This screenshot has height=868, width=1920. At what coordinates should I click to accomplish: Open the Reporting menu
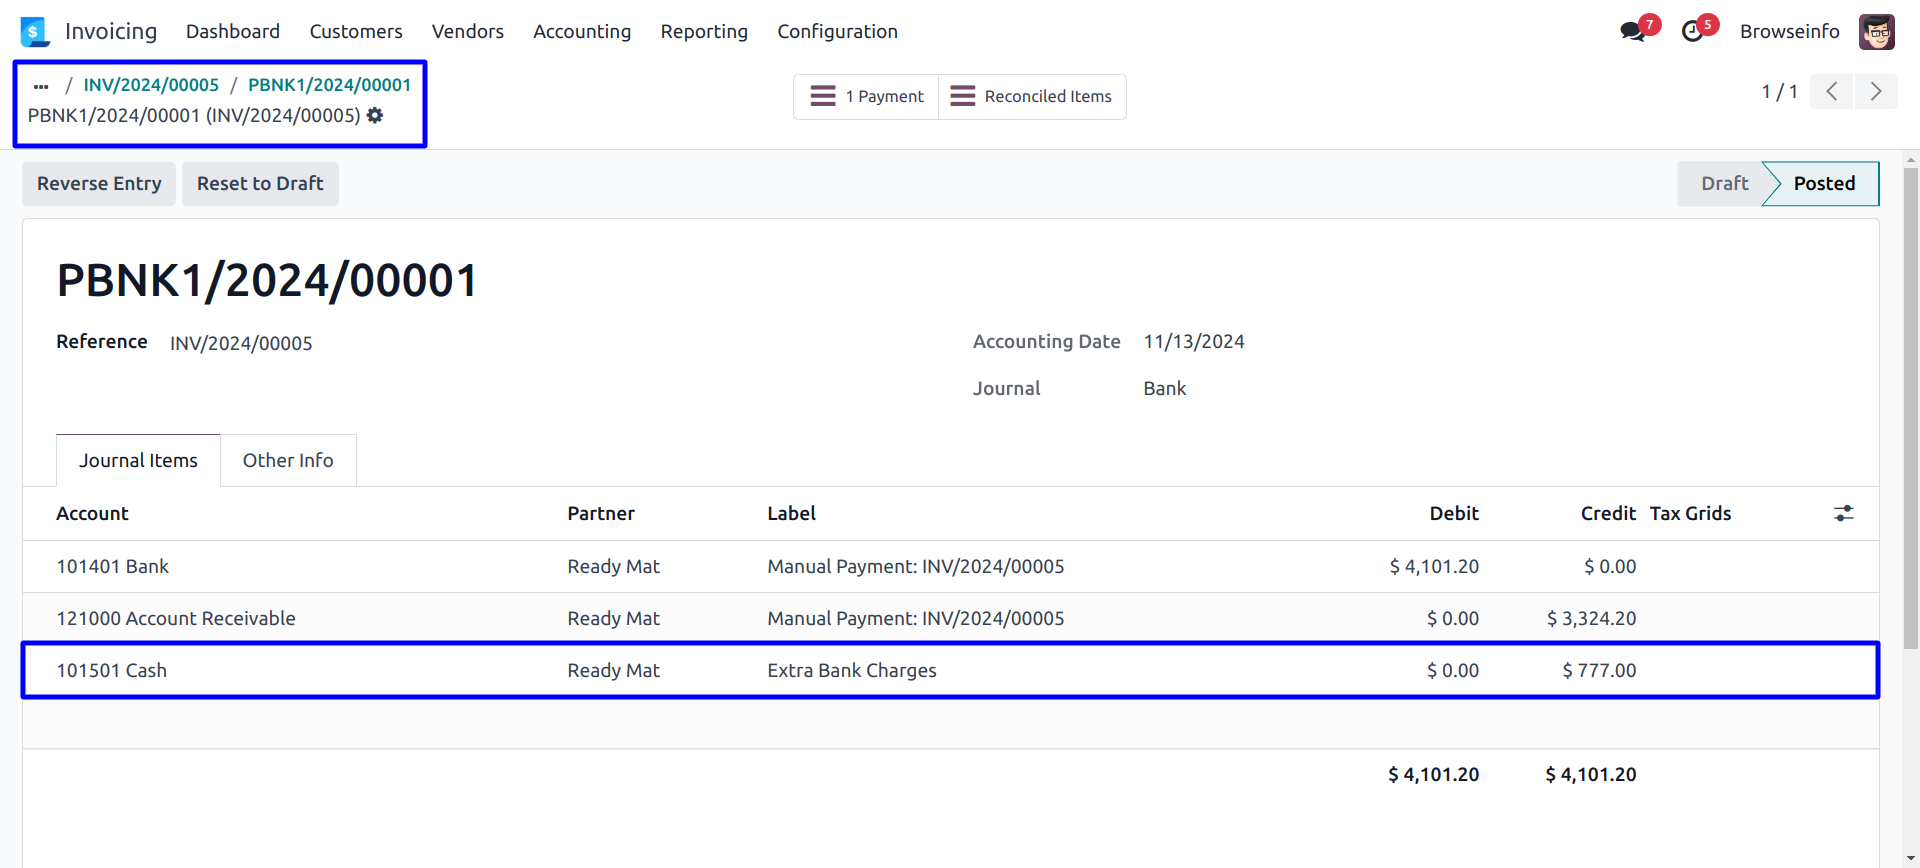click(x=704, y=32)
